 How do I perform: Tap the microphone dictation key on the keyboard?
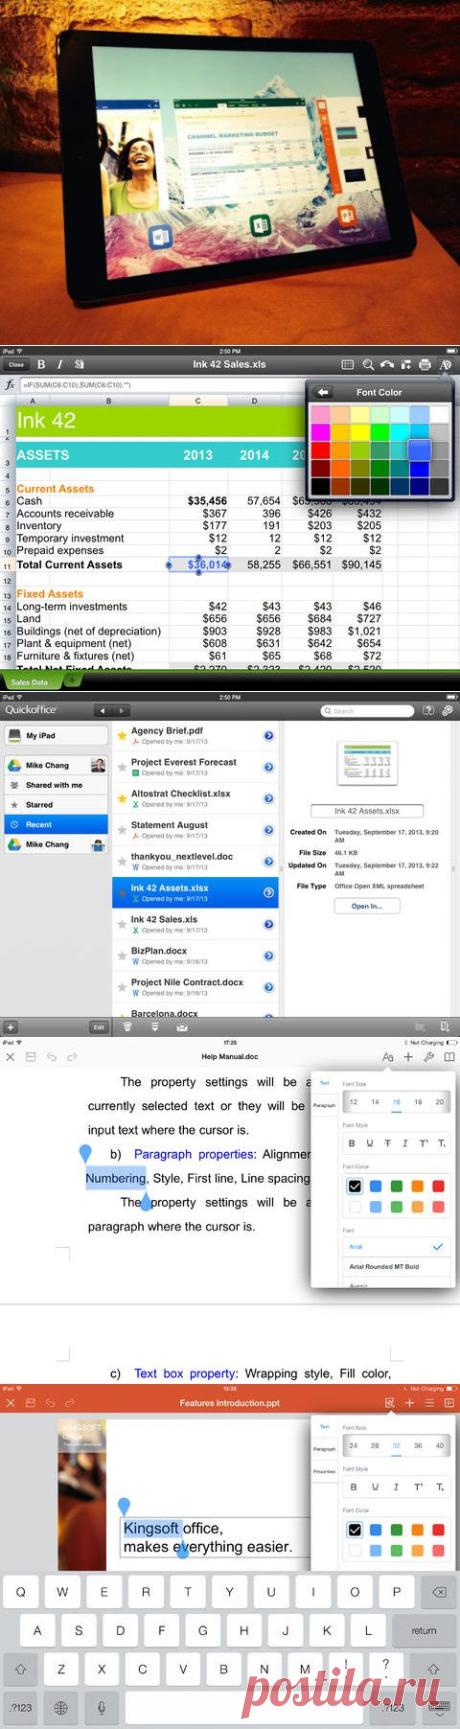[x=102, y=1708]
